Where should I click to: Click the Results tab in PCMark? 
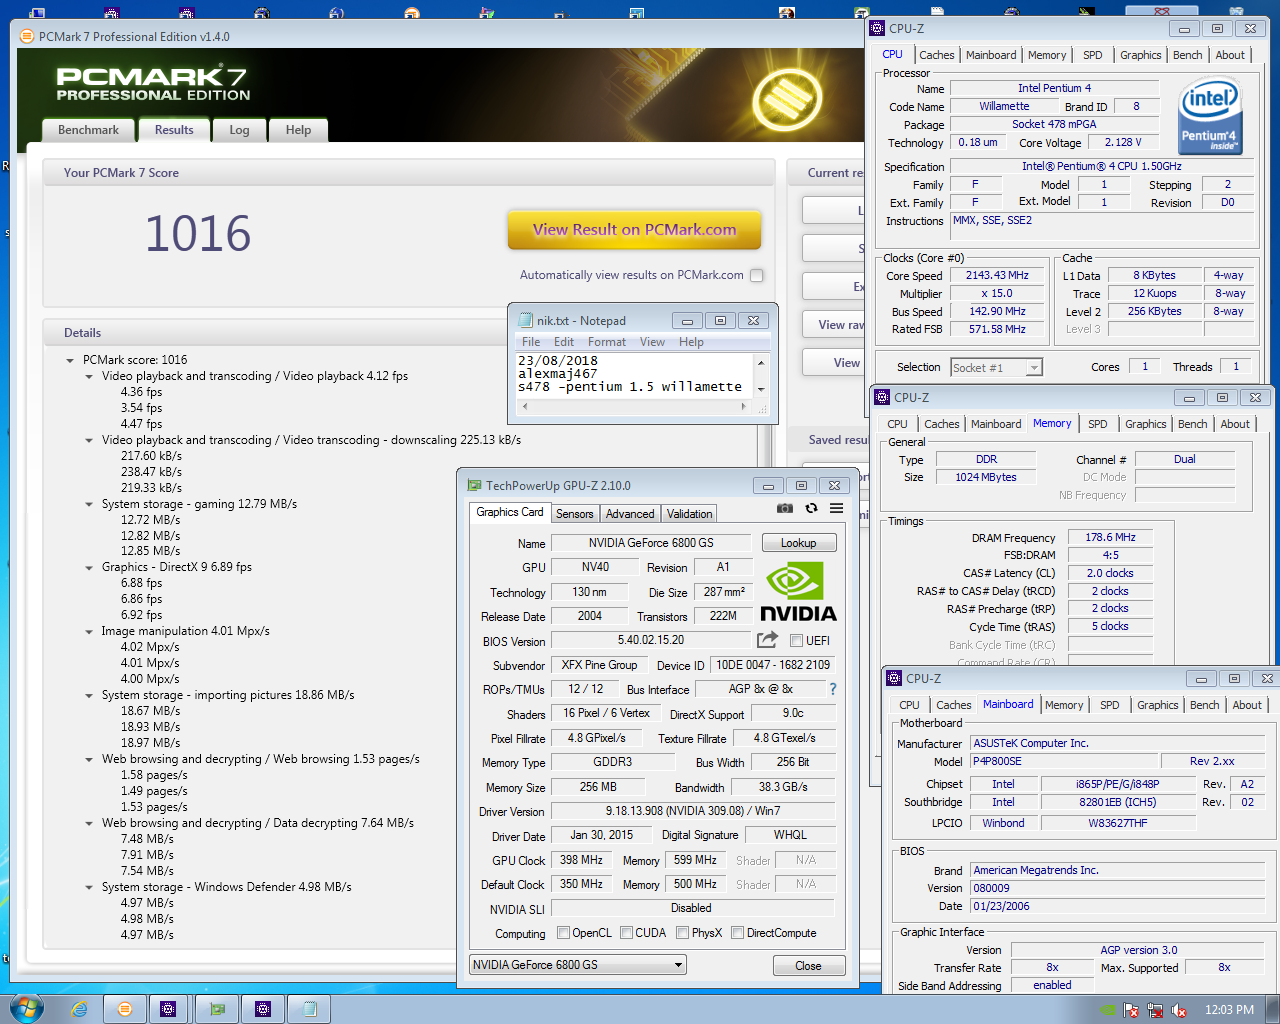pos(174,130)
